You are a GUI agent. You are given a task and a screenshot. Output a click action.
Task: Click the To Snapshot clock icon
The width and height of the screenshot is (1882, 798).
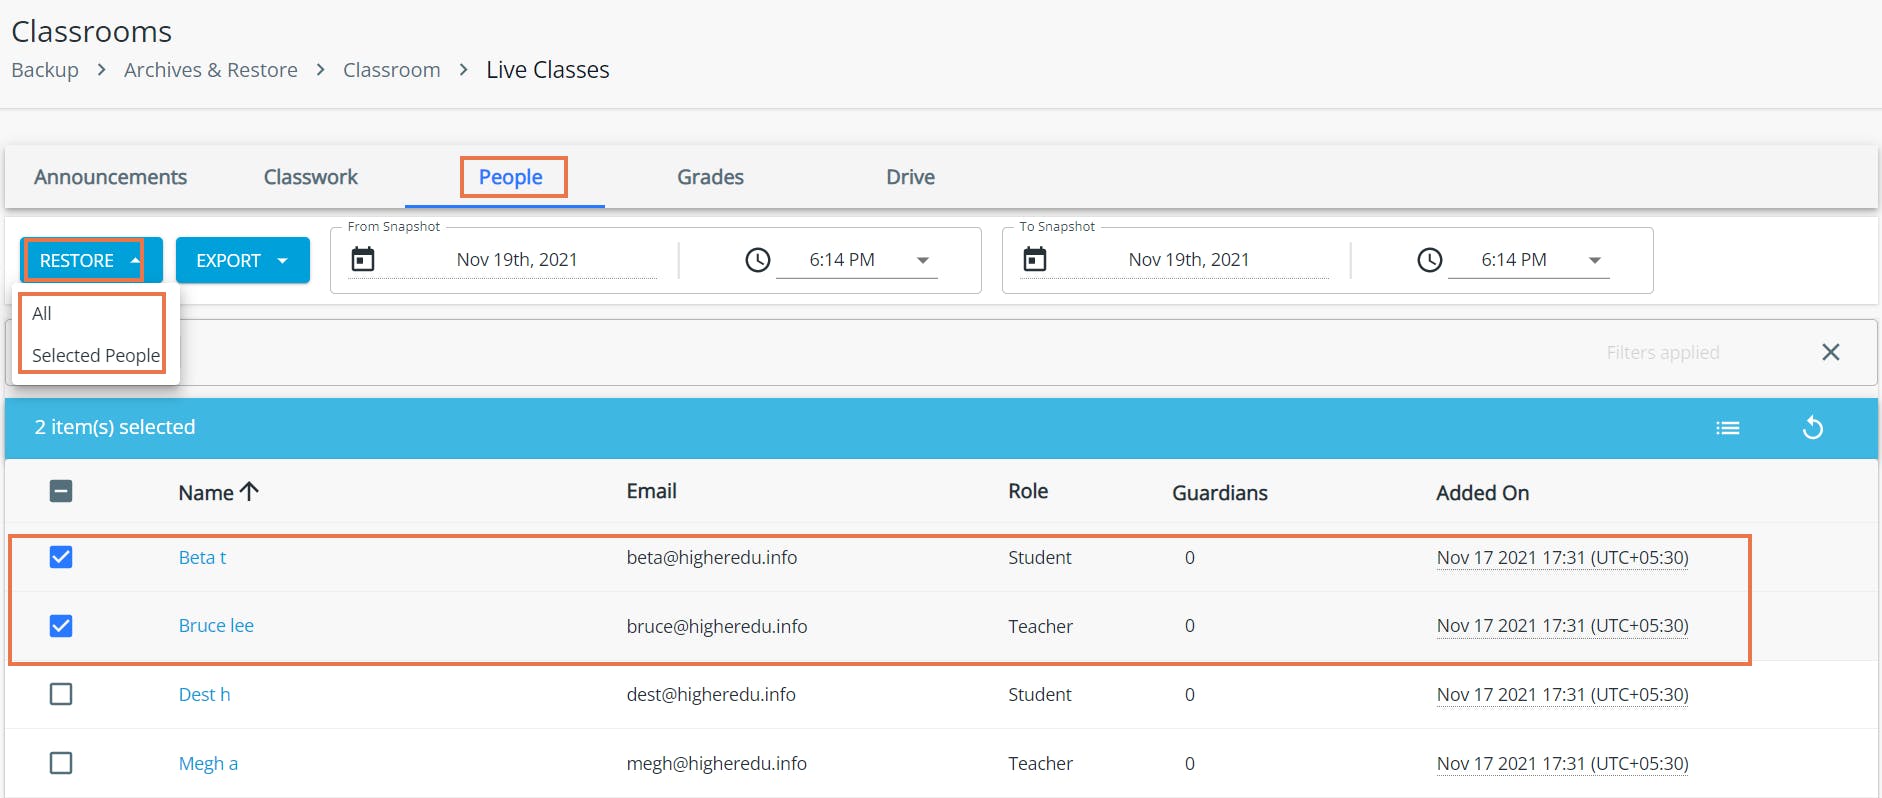[1430, 260]
